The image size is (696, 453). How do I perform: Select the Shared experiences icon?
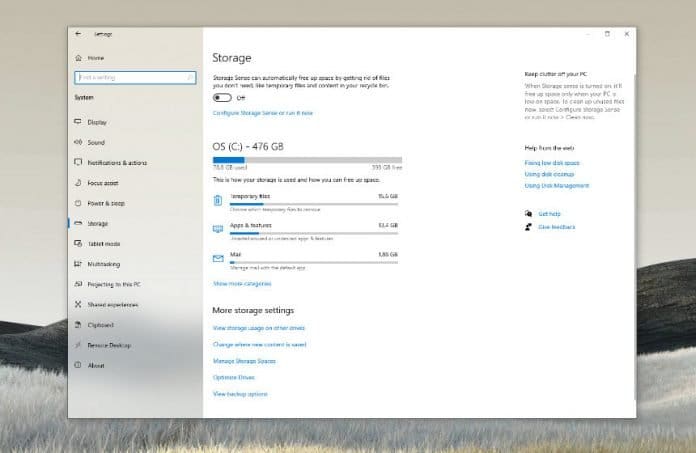coord(78,304)
